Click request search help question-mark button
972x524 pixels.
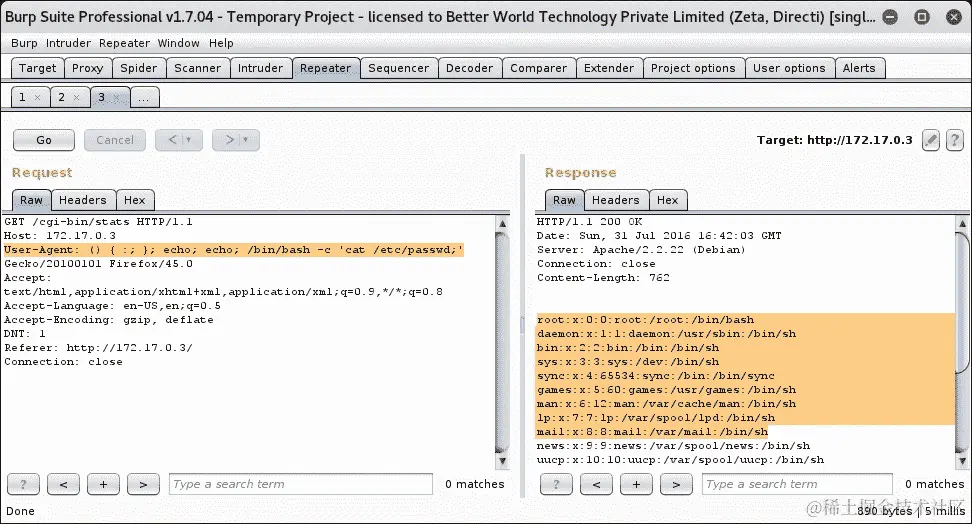point(23,484)
